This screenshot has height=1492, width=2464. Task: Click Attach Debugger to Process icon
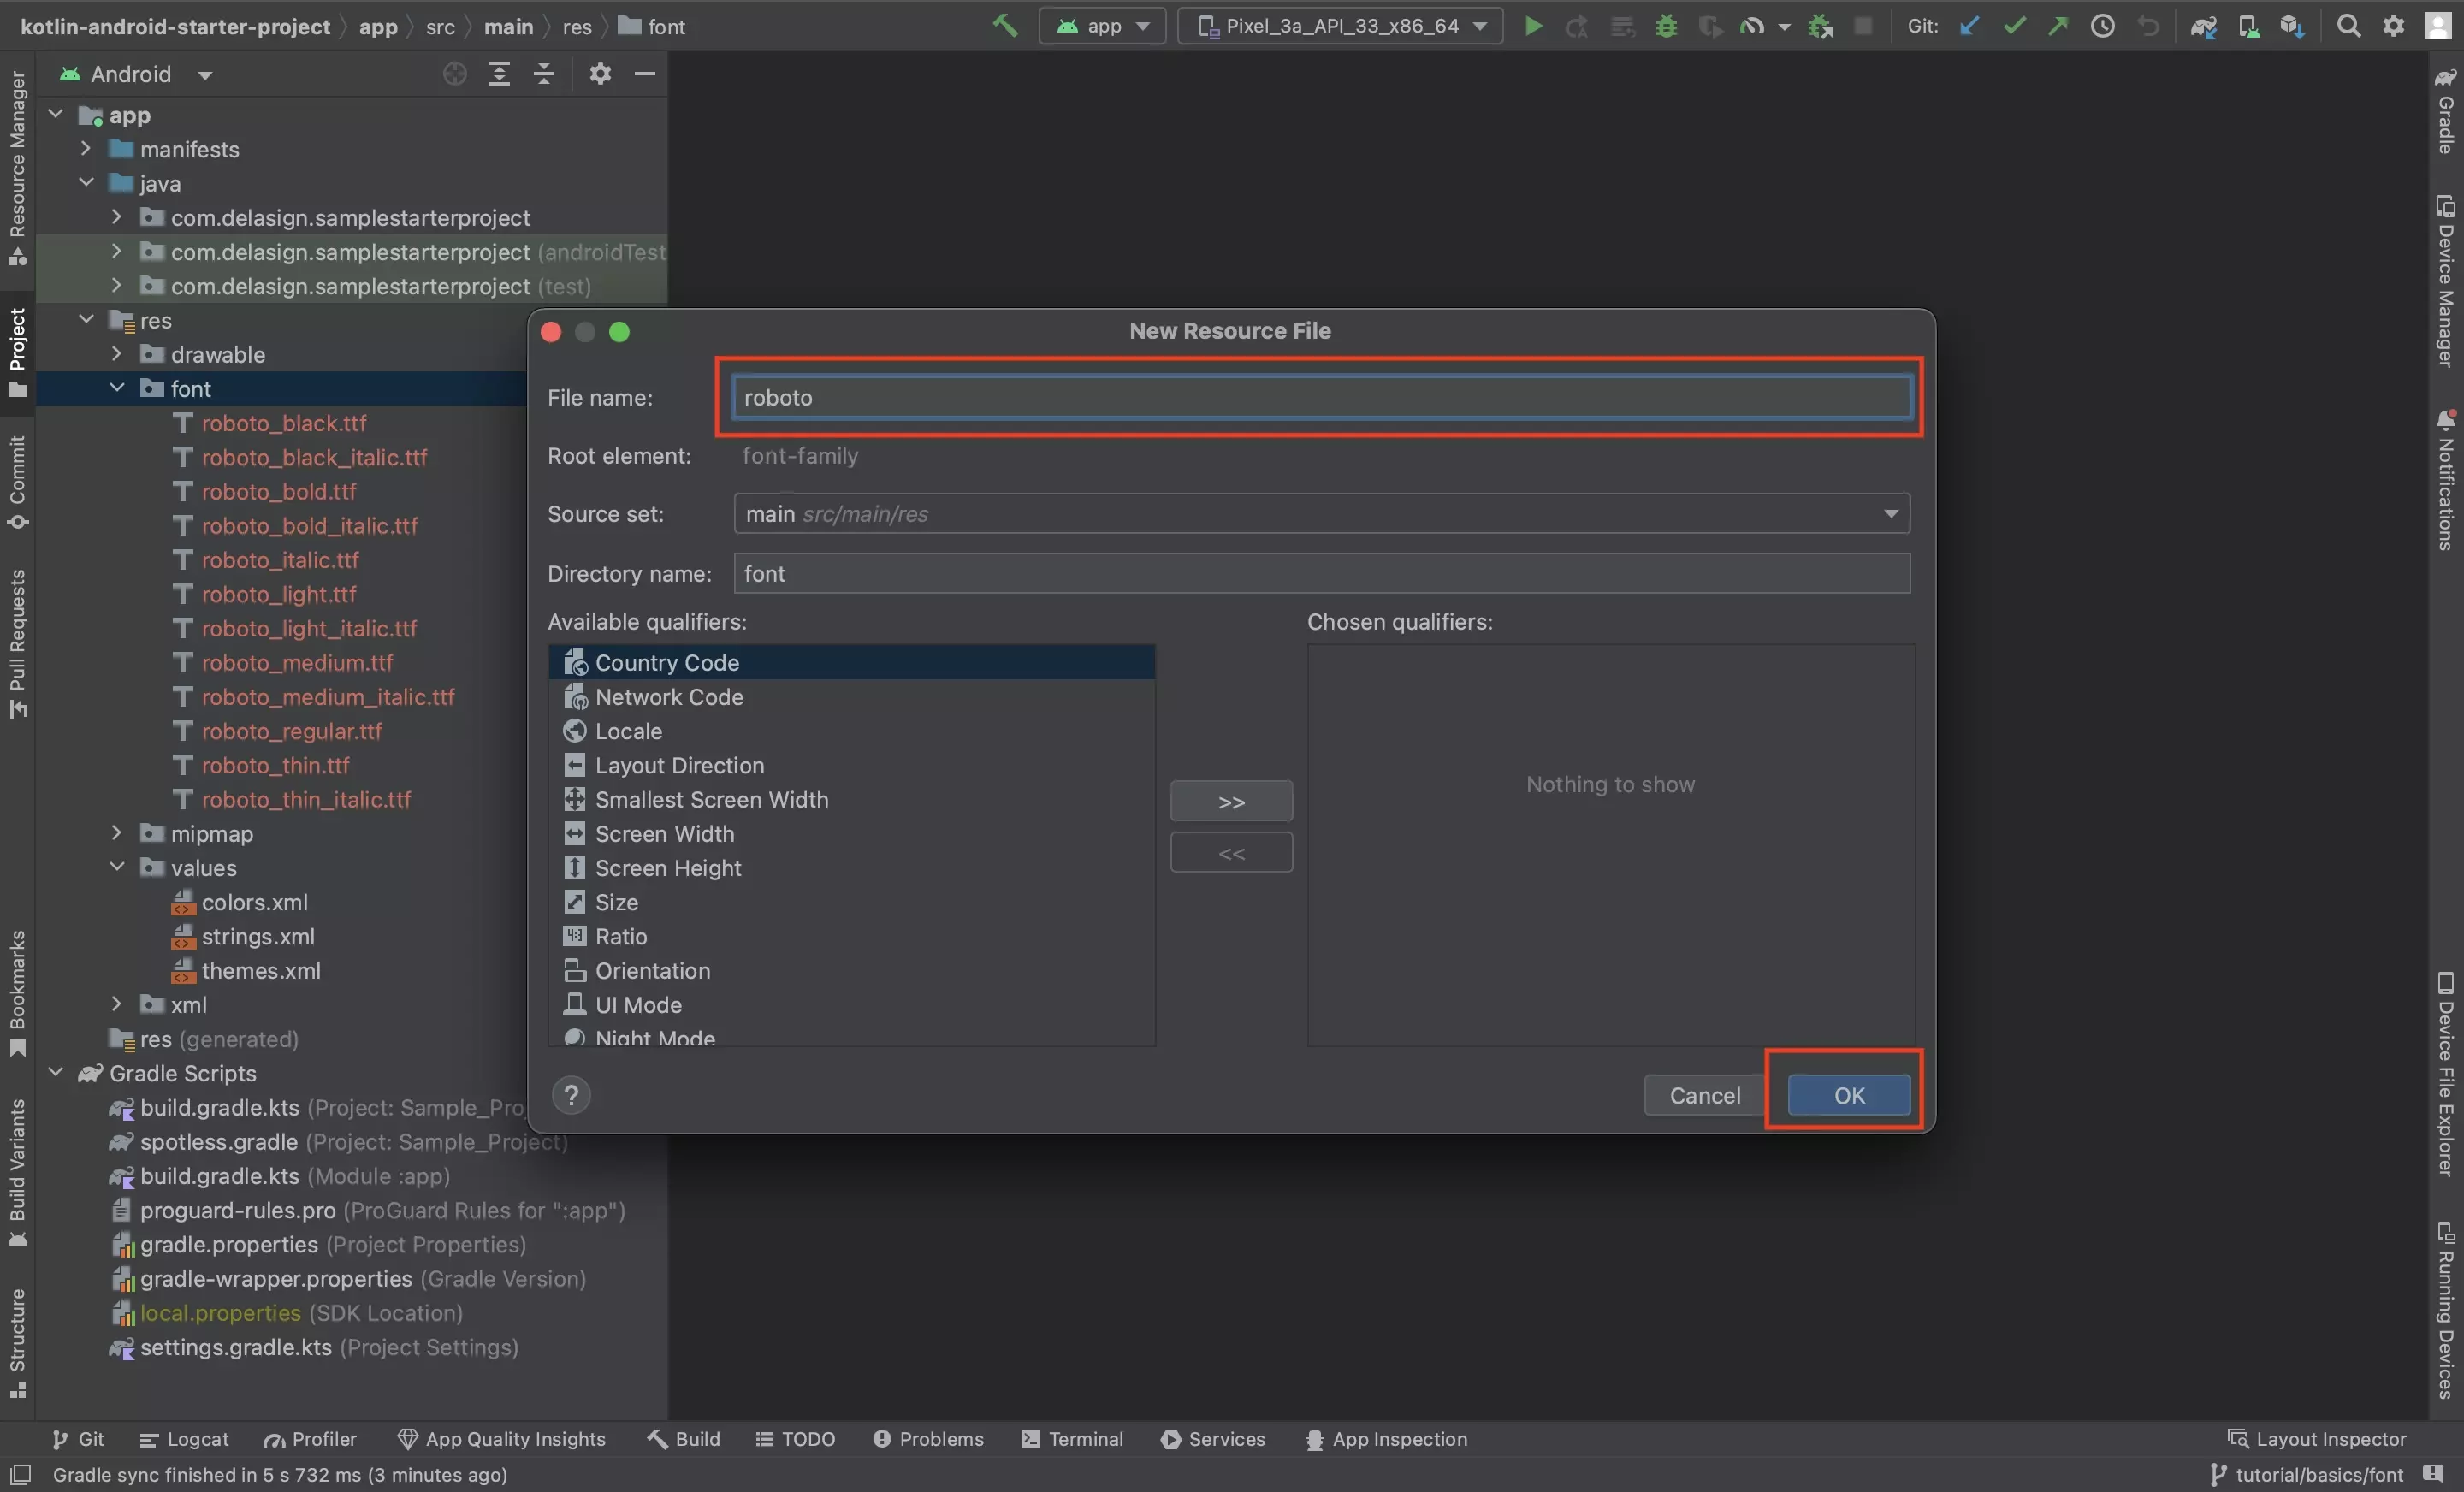(x=1820, y=26)
